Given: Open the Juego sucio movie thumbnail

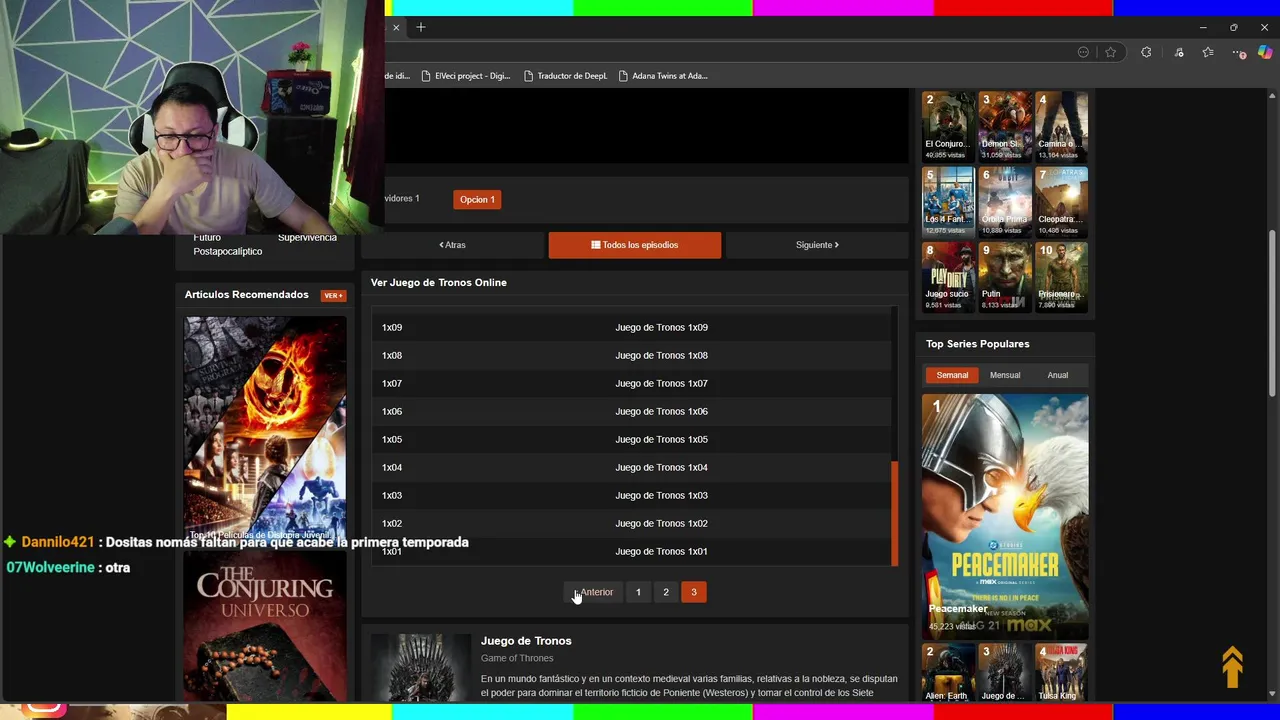Looking at the screenshot, I should pyautogui.click(x=948, y=277).
